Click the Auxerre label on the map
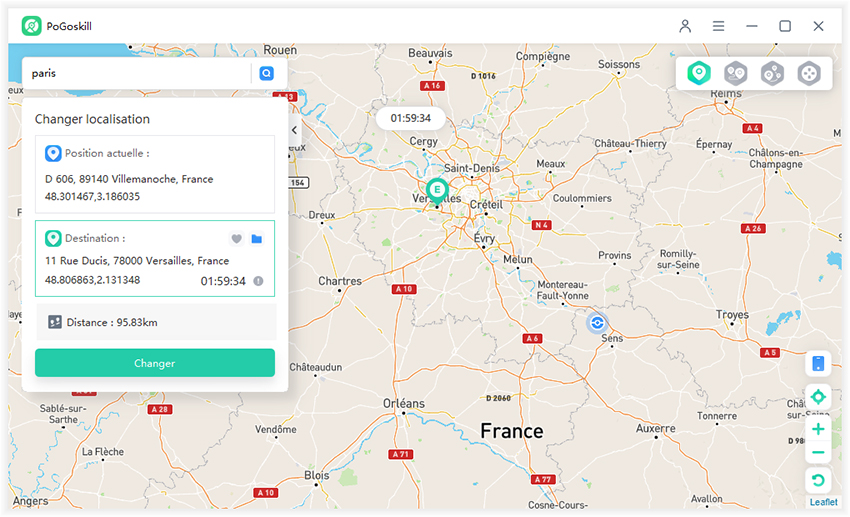The width and height of the screenshot is (850, 517). click(655, 428)
